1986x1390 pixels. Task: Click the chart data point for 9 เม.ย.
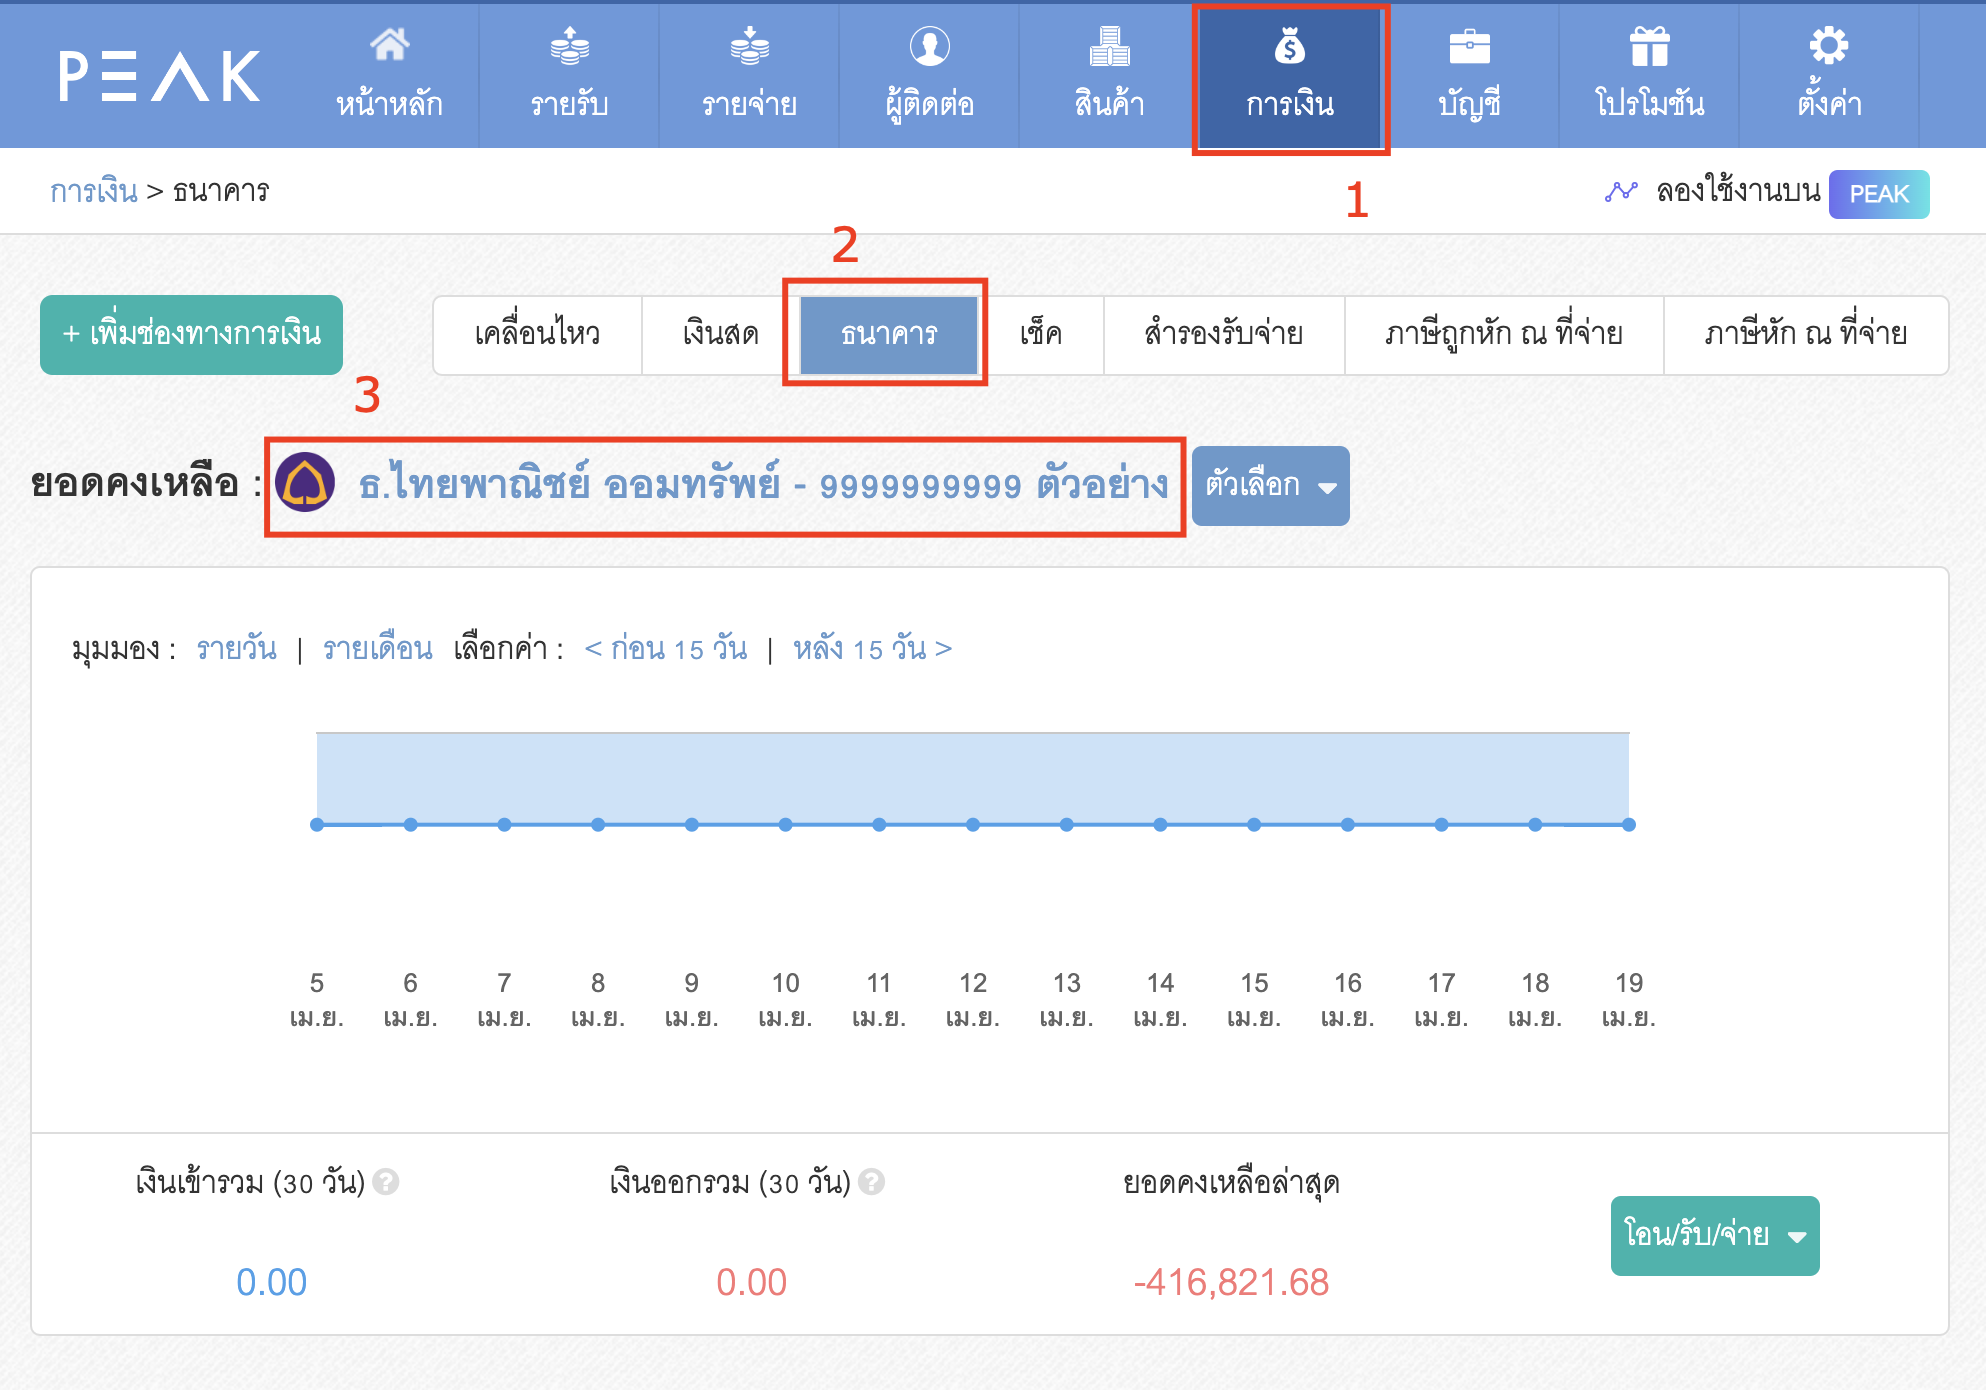(692, 825)
